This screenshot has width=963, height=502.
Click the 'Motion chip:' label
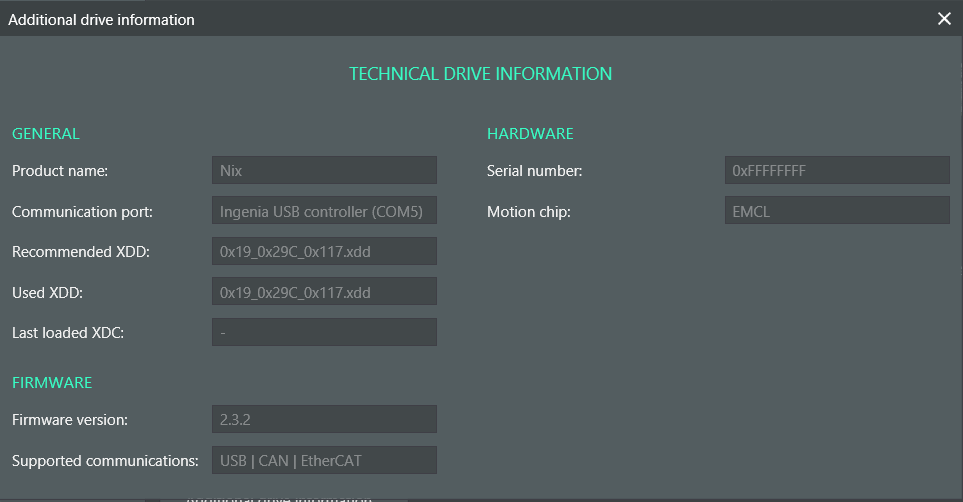point(528,212)
